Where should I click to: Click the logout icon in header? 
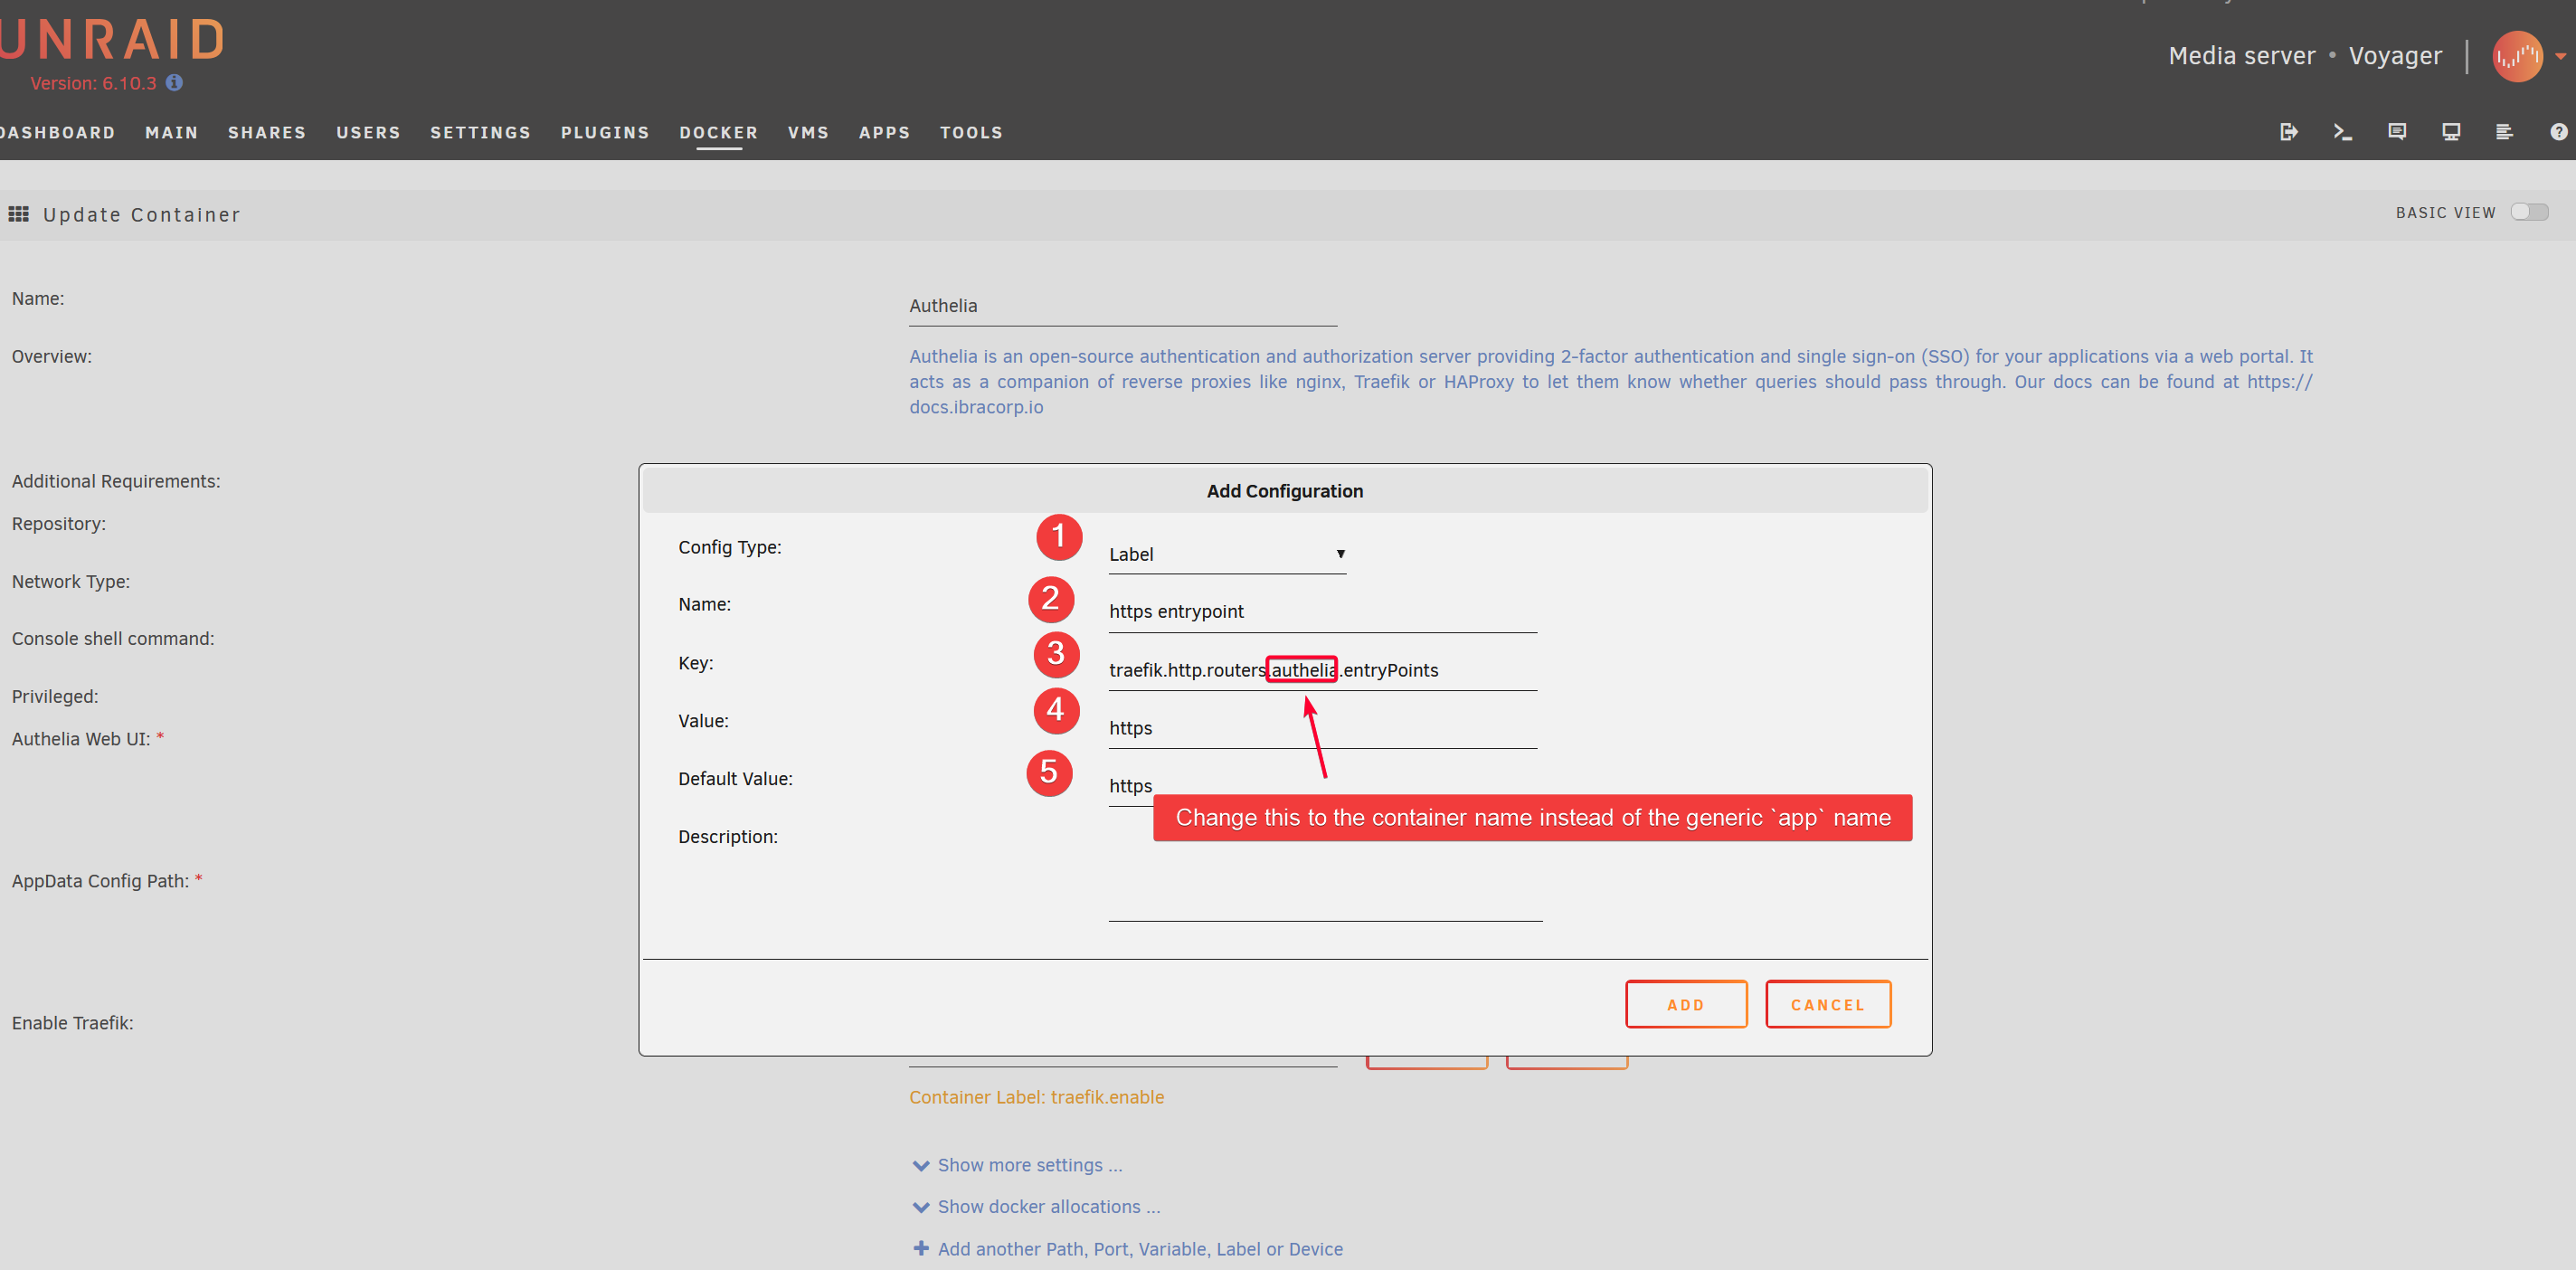coord(2288,132)
